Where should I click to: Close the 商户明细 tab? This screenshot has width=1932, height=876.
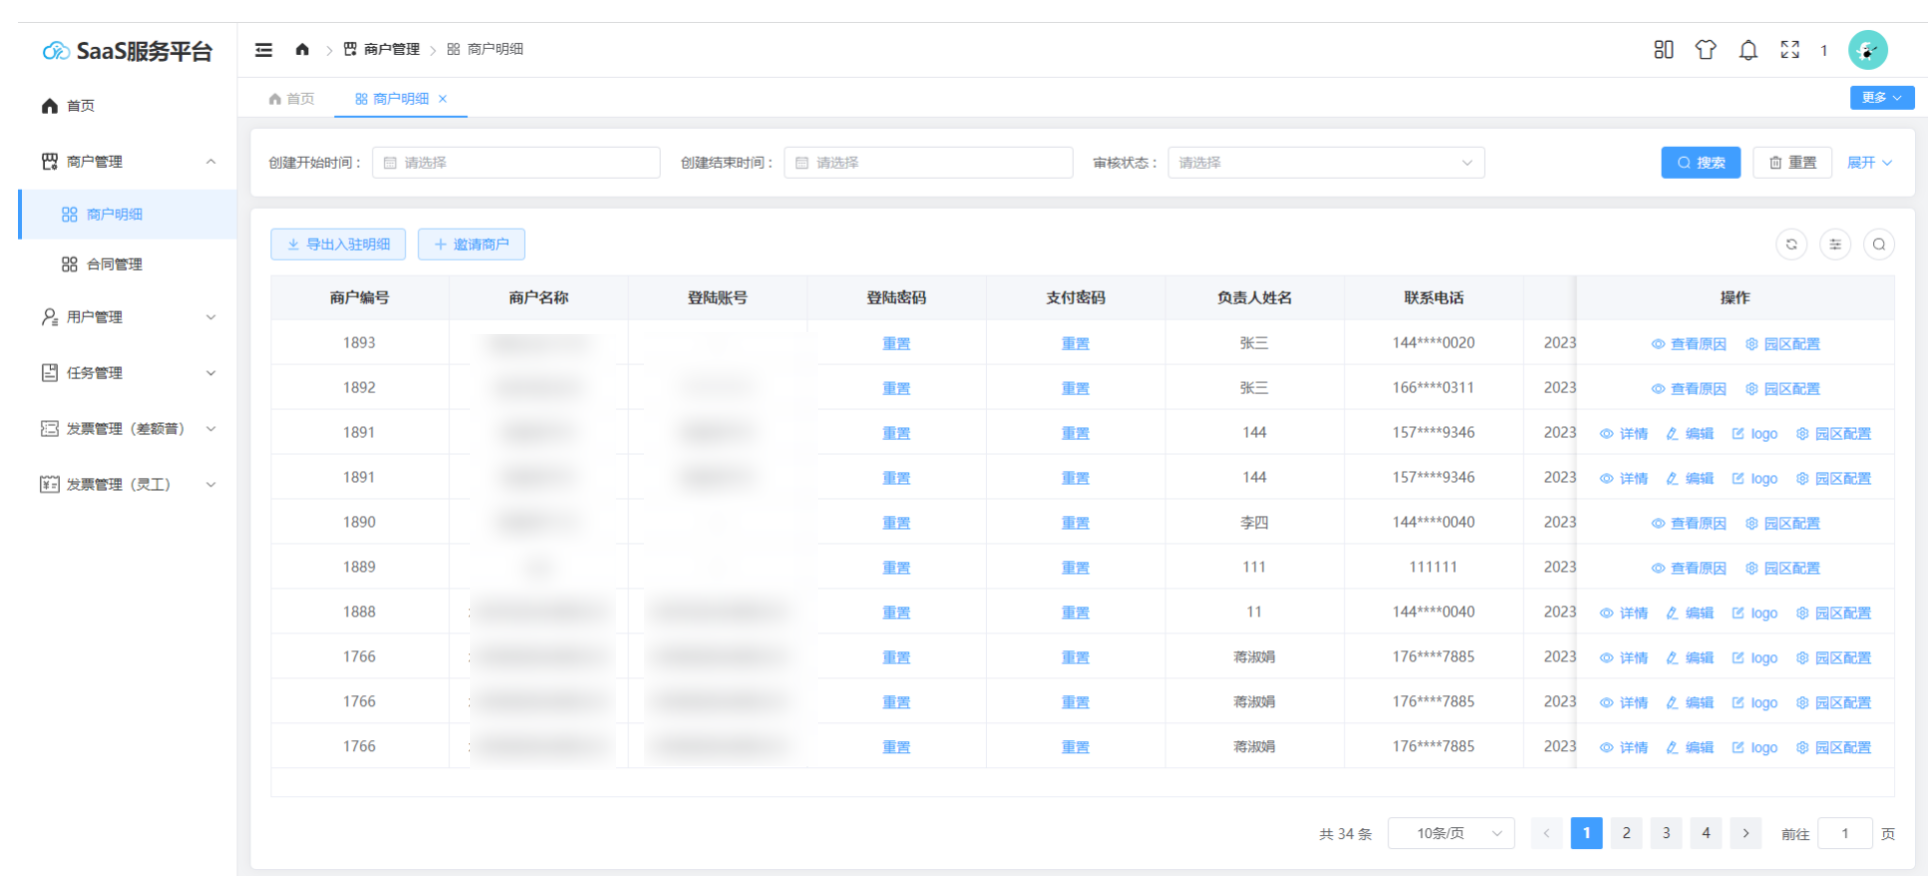pos(443,99)
